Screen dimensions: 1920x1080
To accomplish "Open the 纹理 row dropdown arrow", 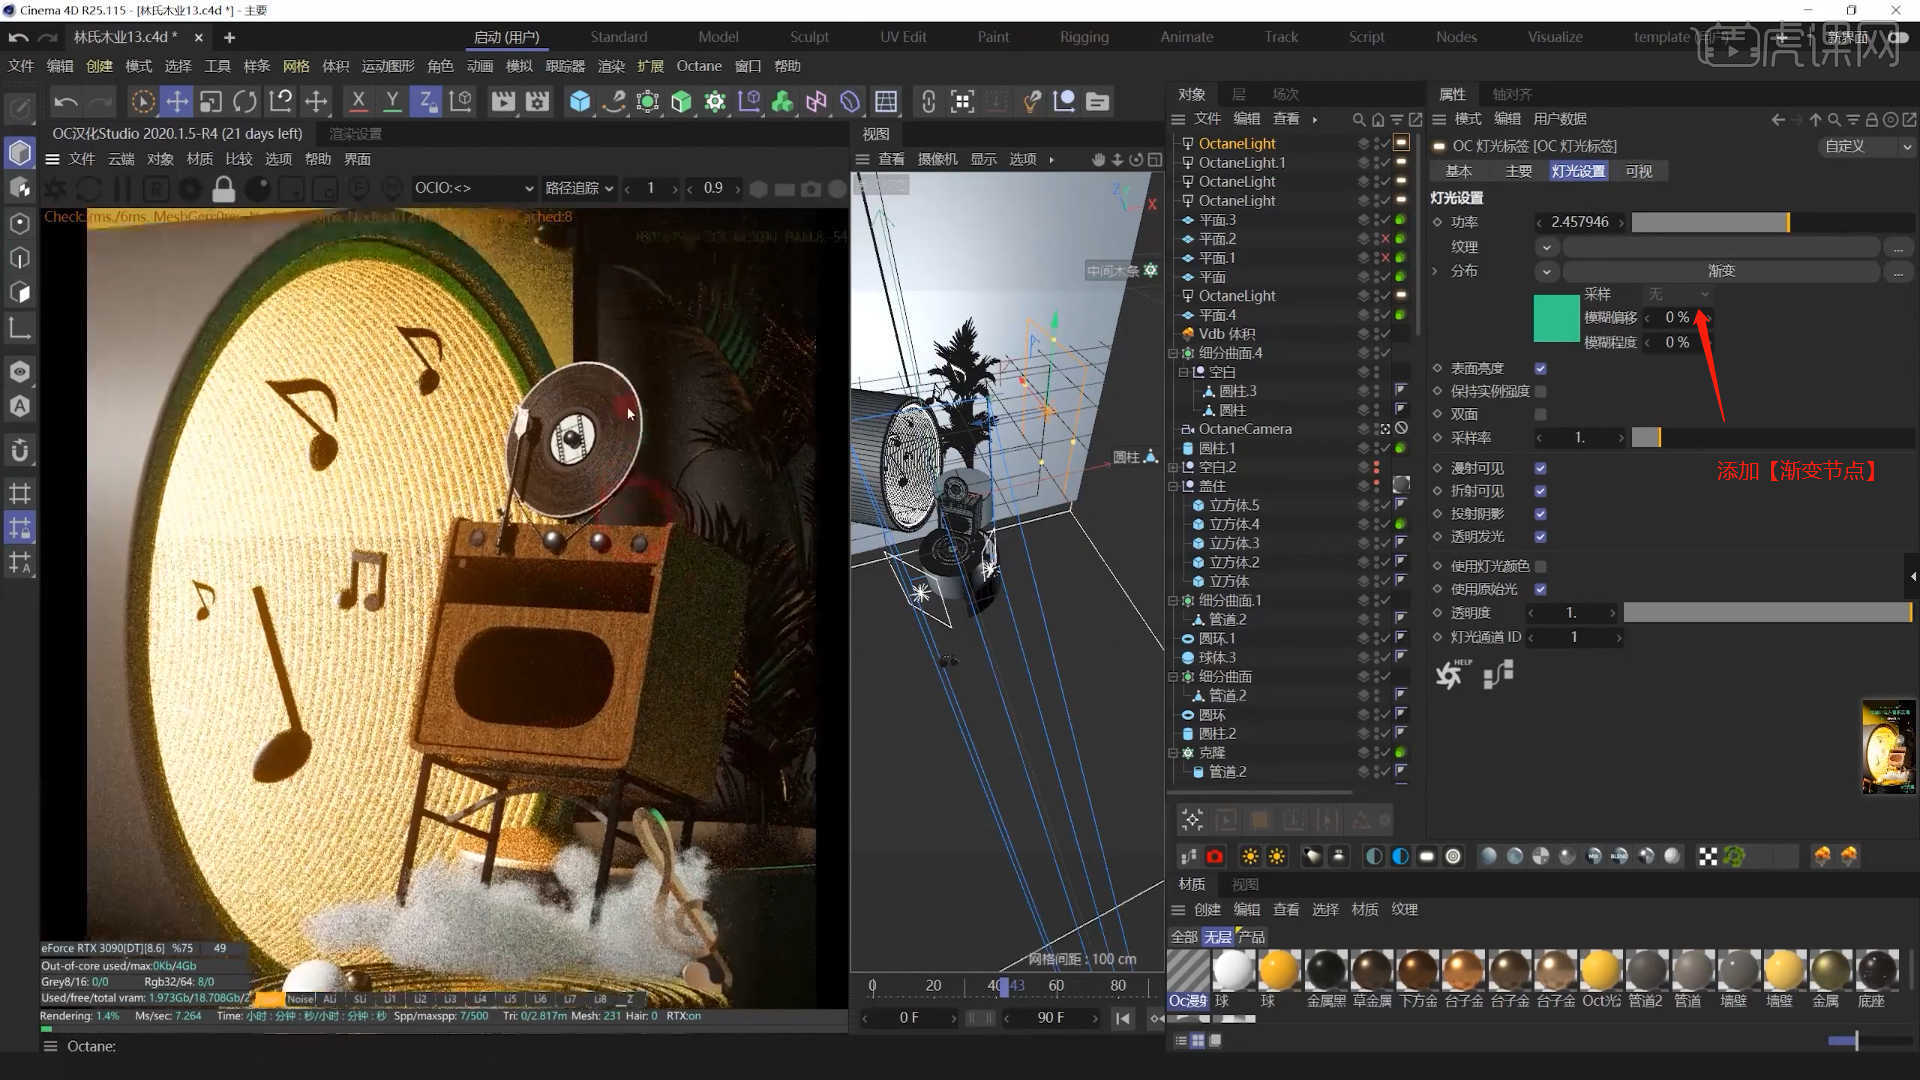I will click(x=1546, y=247).
